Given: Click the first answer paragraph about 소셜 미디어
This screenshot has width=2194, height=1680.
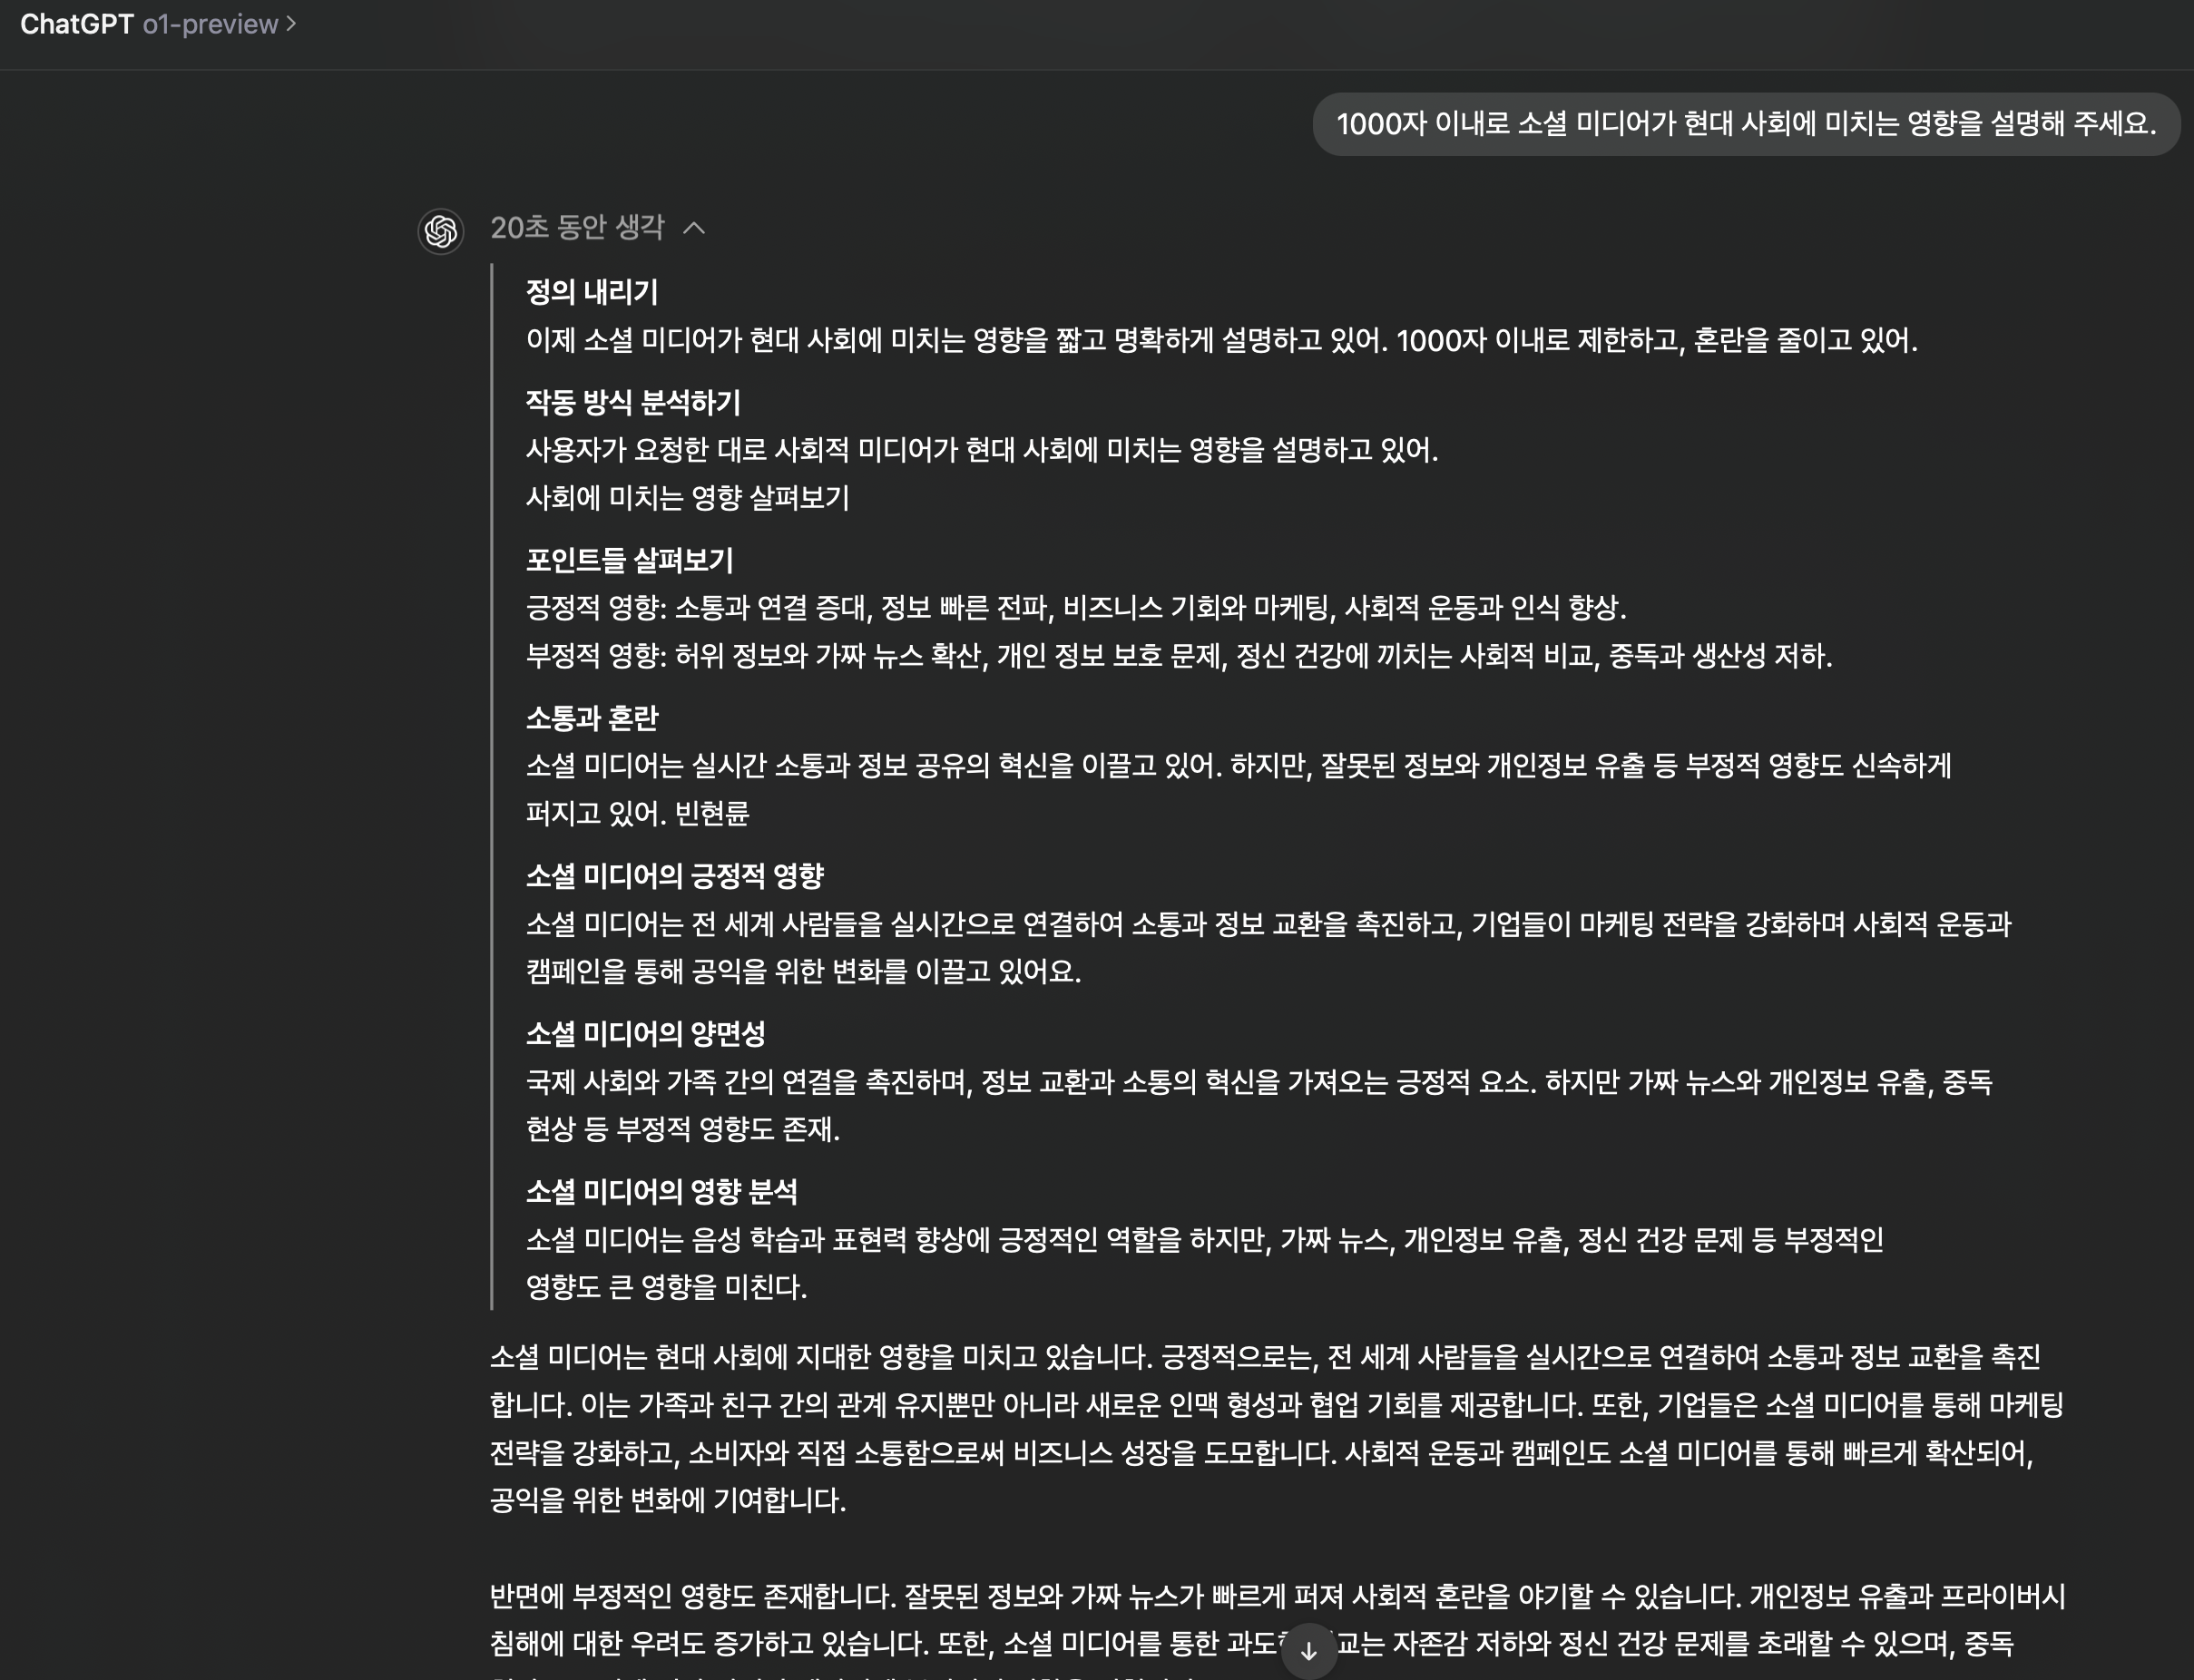Looking at the screenshot, I should pyautogui.click(x=1276, y=1428).
